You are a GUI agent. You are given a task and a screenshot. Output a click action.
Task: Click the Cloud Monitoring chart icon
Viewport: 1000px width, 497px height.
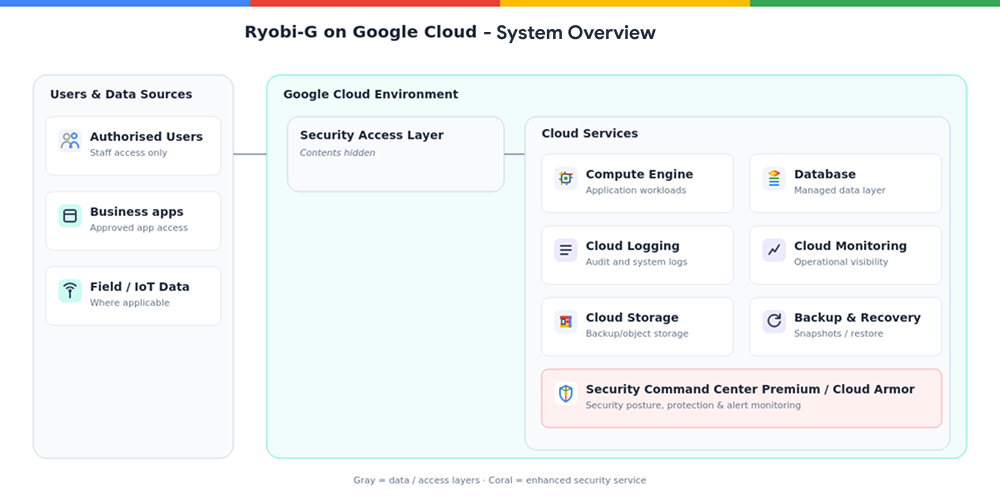[x=774, y=250]
